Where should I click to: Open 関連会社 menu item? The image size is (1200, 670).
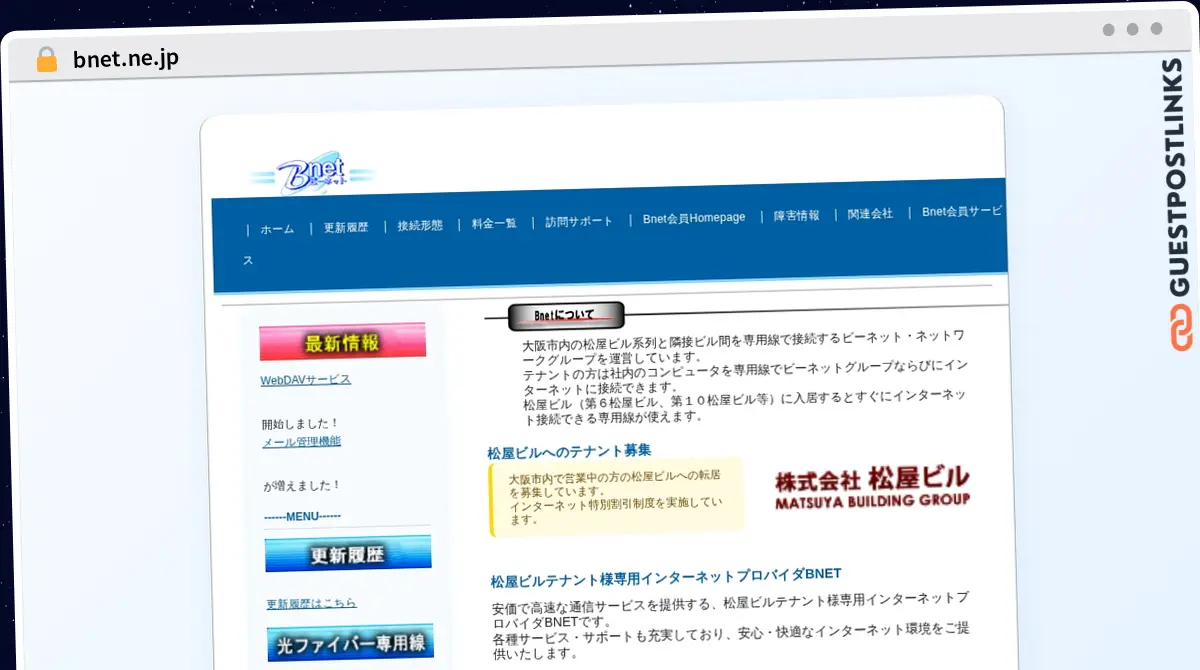click(x=870, y=214)
